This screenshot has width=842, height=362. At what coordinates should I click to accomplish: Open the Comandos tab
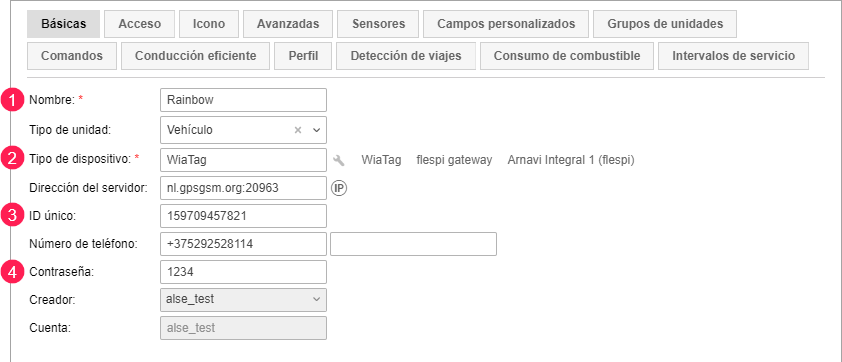click(72, 56)
